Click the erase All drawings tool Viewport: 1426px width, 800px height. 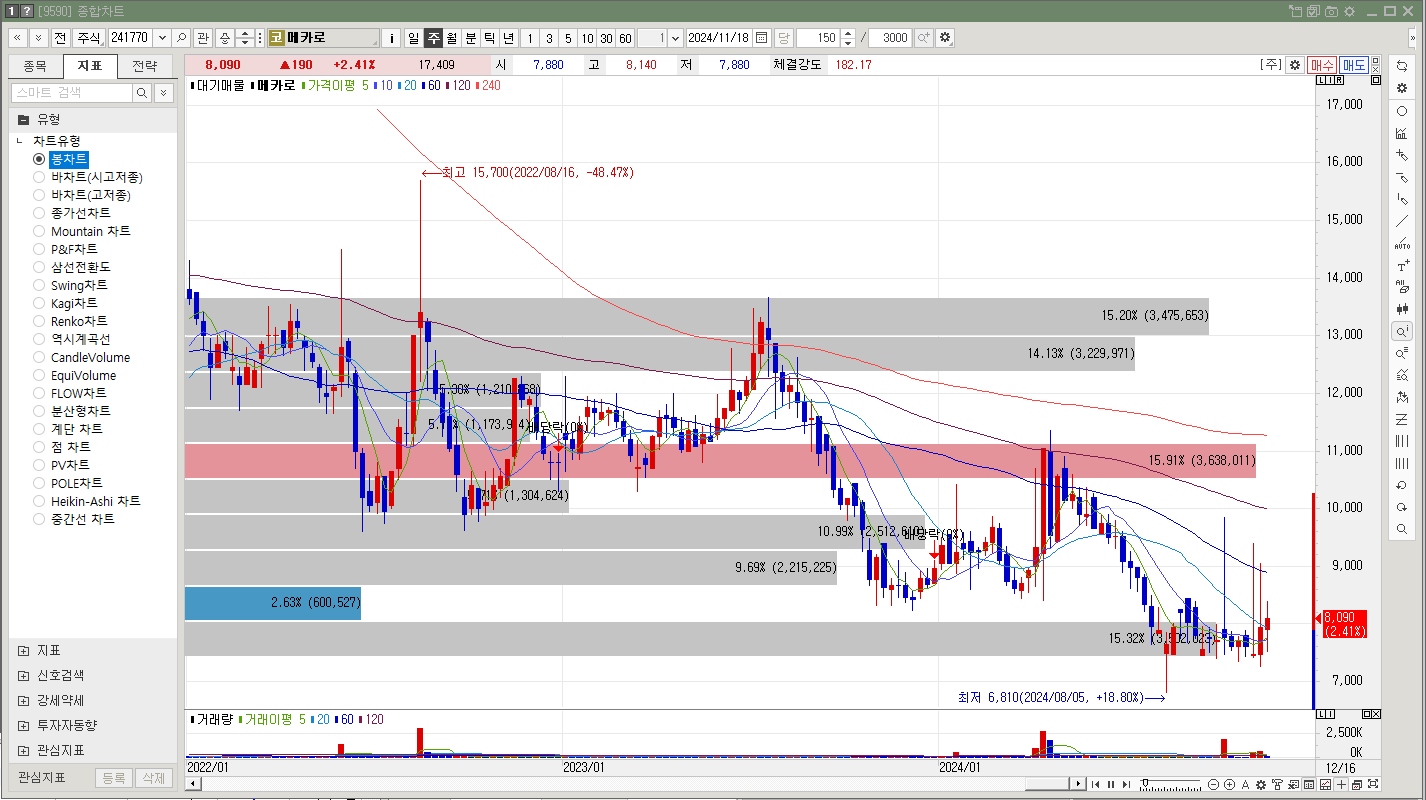pyautogui.click(x=1402, y=287)
